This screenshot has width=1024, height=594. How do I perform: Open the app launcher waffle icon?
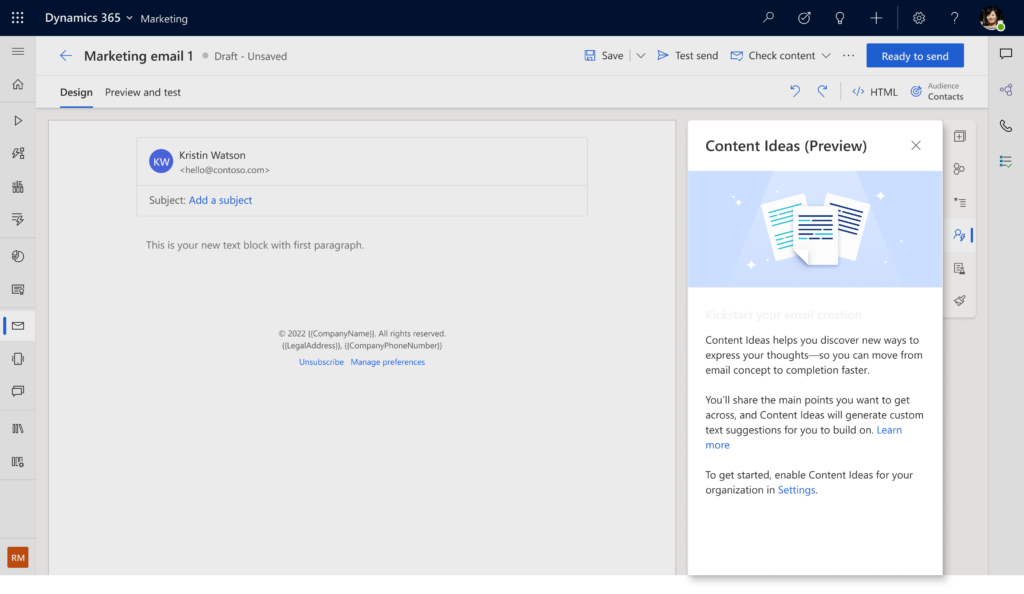17,18
